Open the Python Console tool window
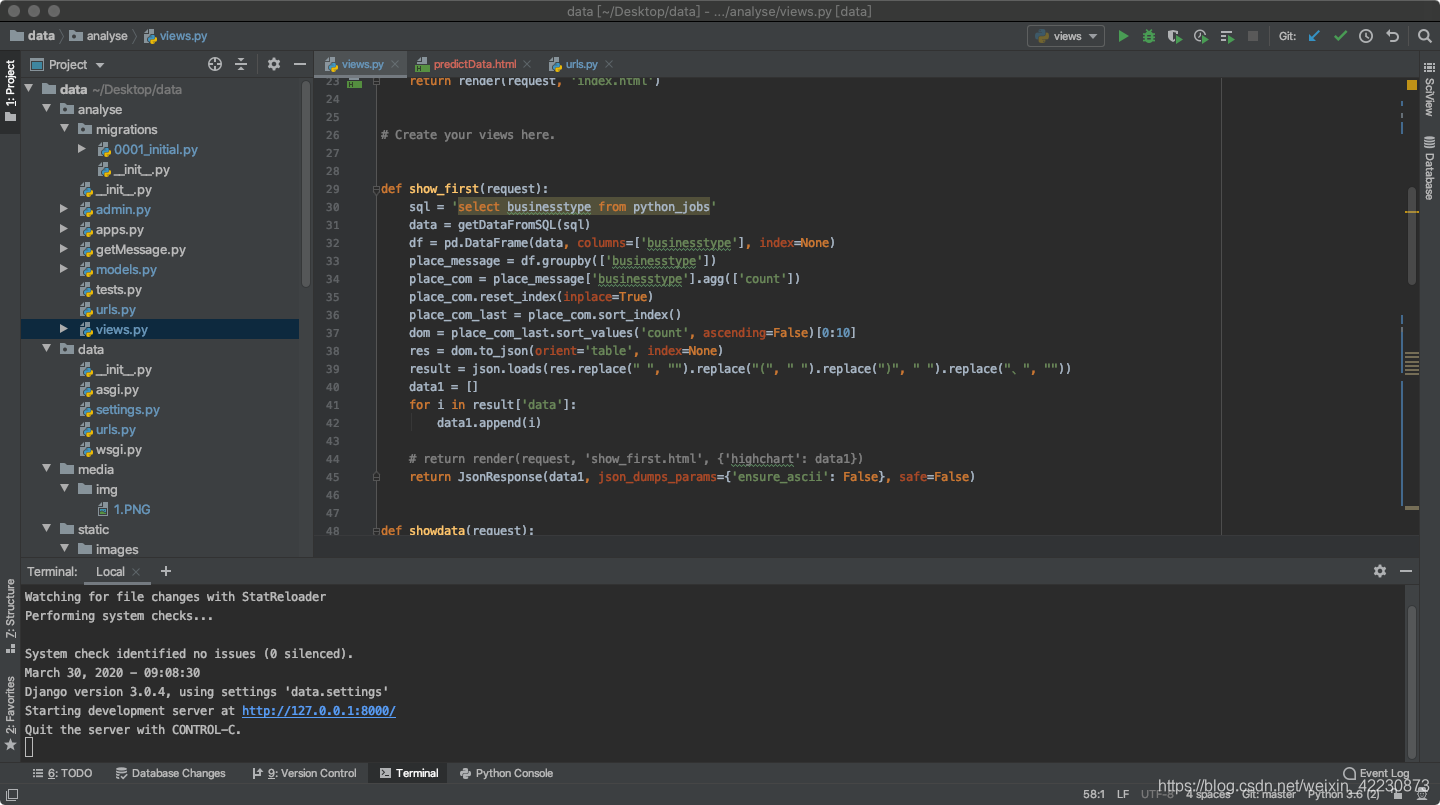Image resolution: width=1440 pixels, height=805 pixels. click(x=506, y=773)
